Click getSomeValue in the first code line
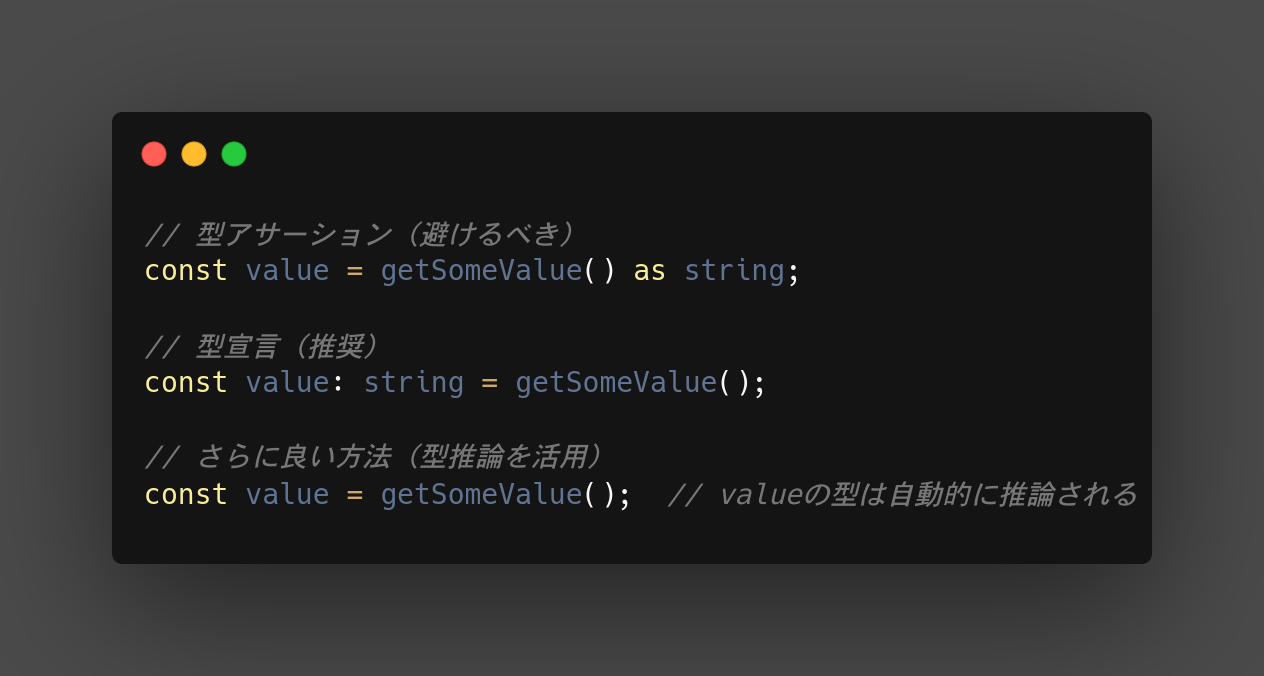 [481, 271]
